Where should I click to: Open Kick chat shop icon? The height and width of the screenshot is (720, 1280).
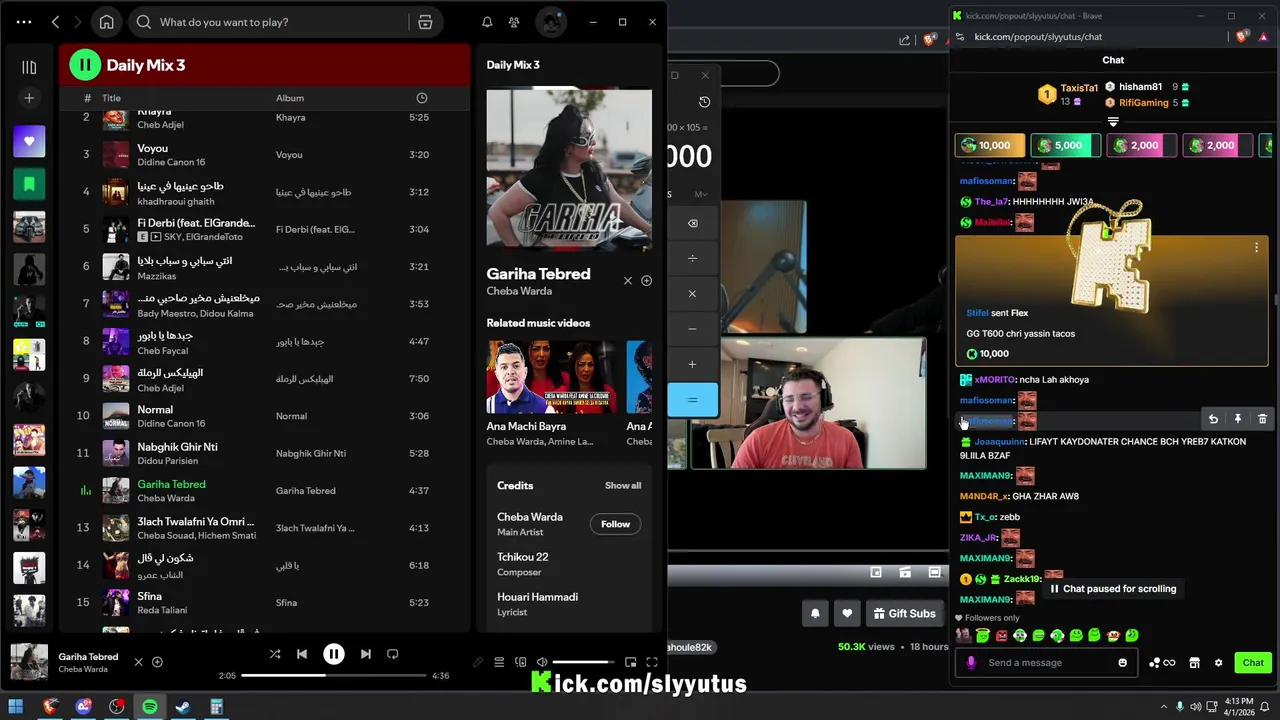(1194, 663)
